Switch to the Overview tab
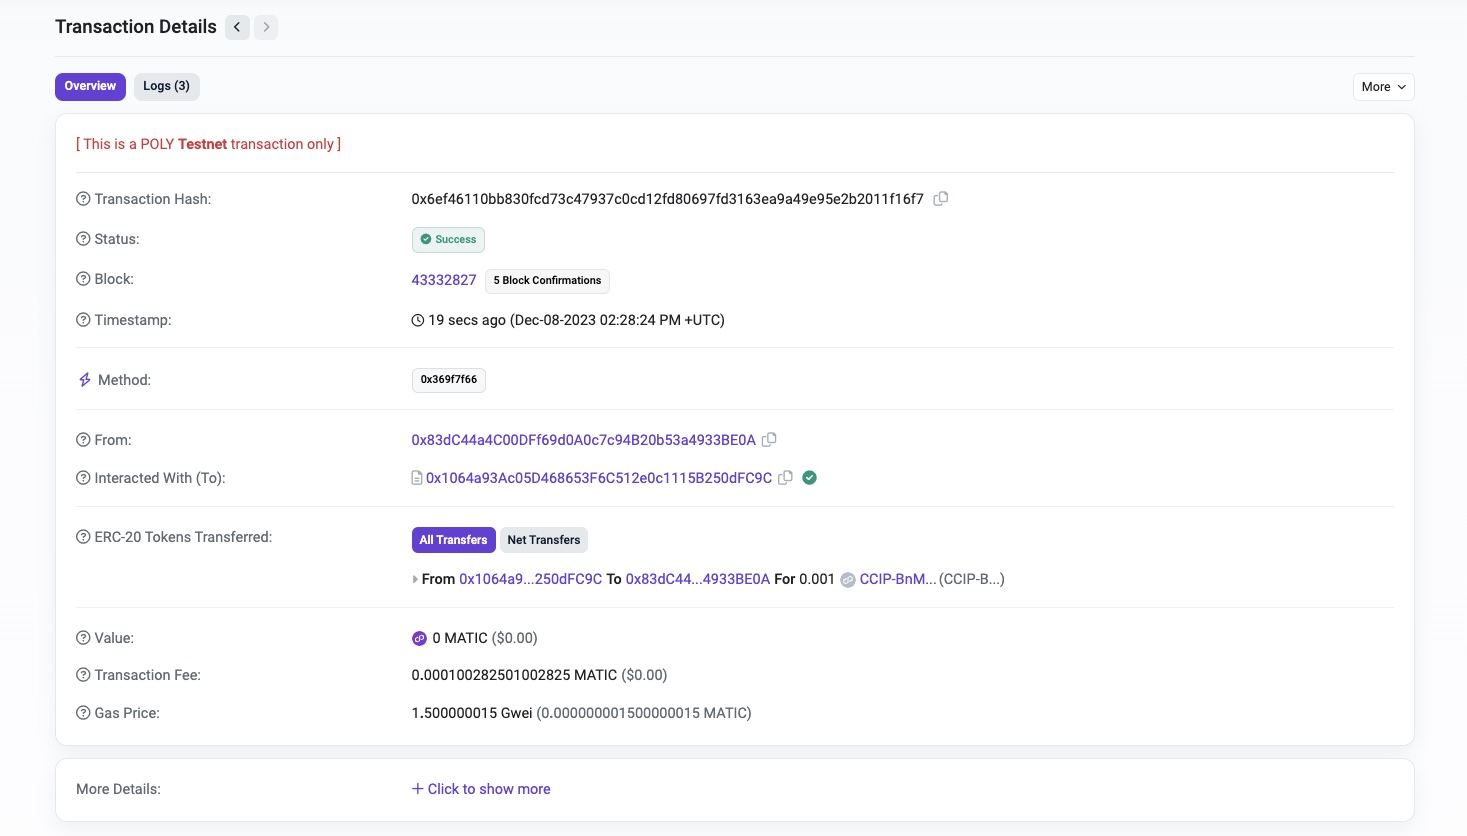Image resolution: width=1467 pixels, height=836 pixels. pos(90,86)
